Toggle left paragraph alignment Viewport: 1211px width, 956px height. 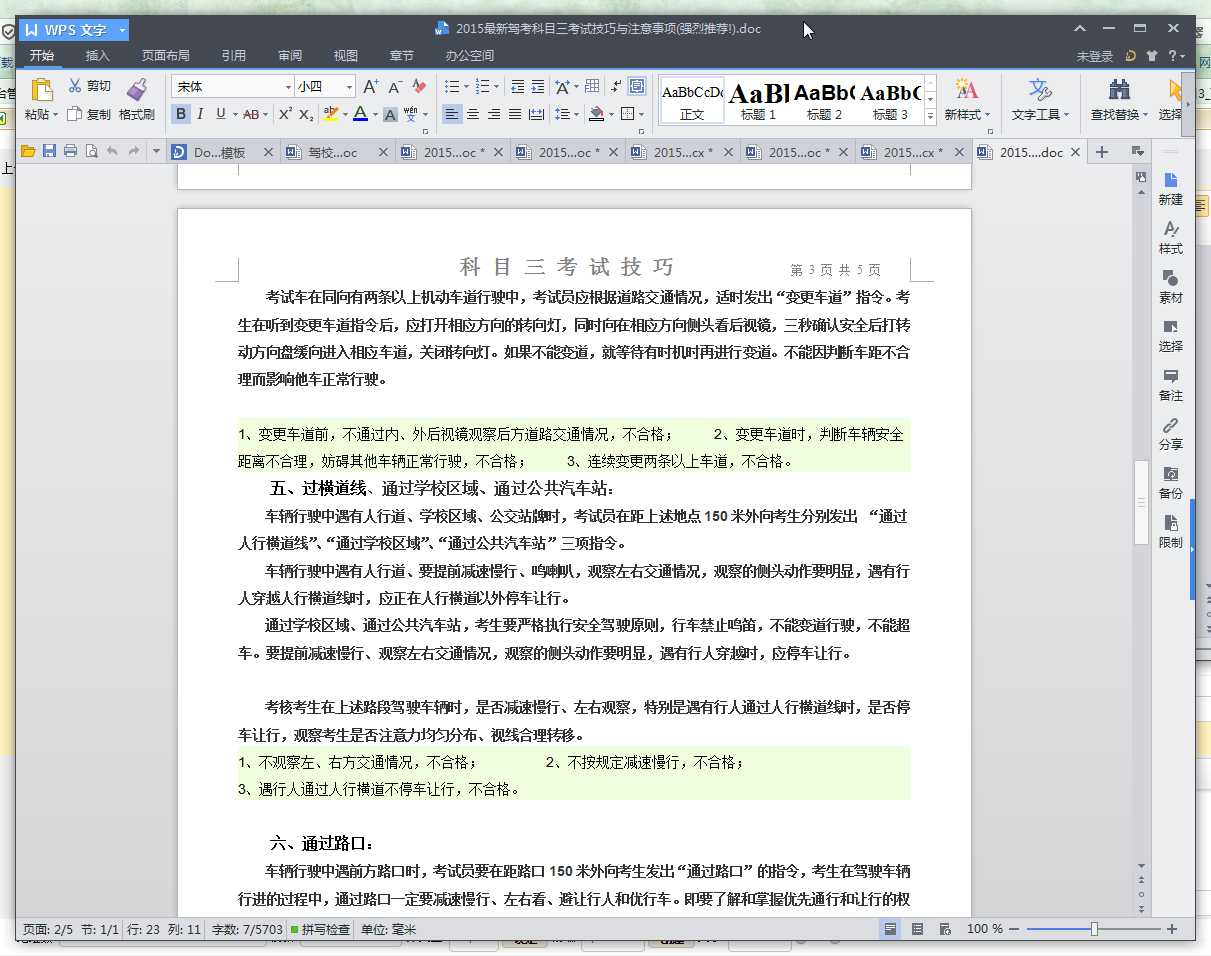pos(452,114)
